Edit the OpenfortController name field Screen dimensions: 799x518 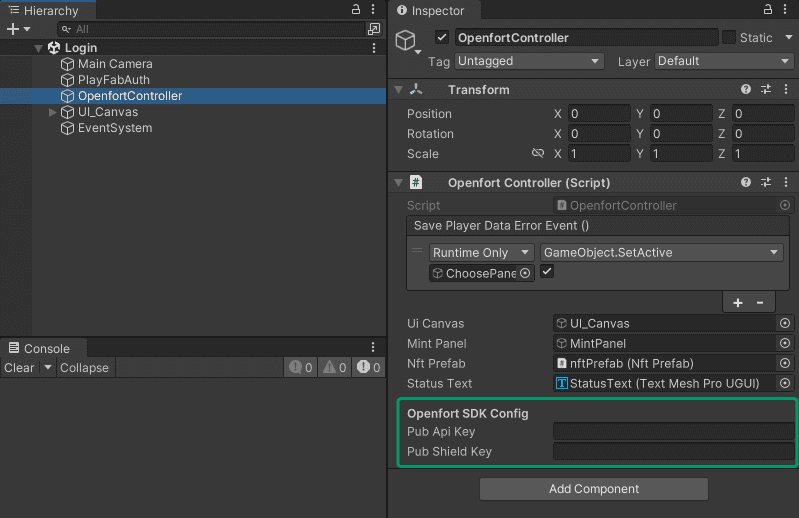point(587,38)
